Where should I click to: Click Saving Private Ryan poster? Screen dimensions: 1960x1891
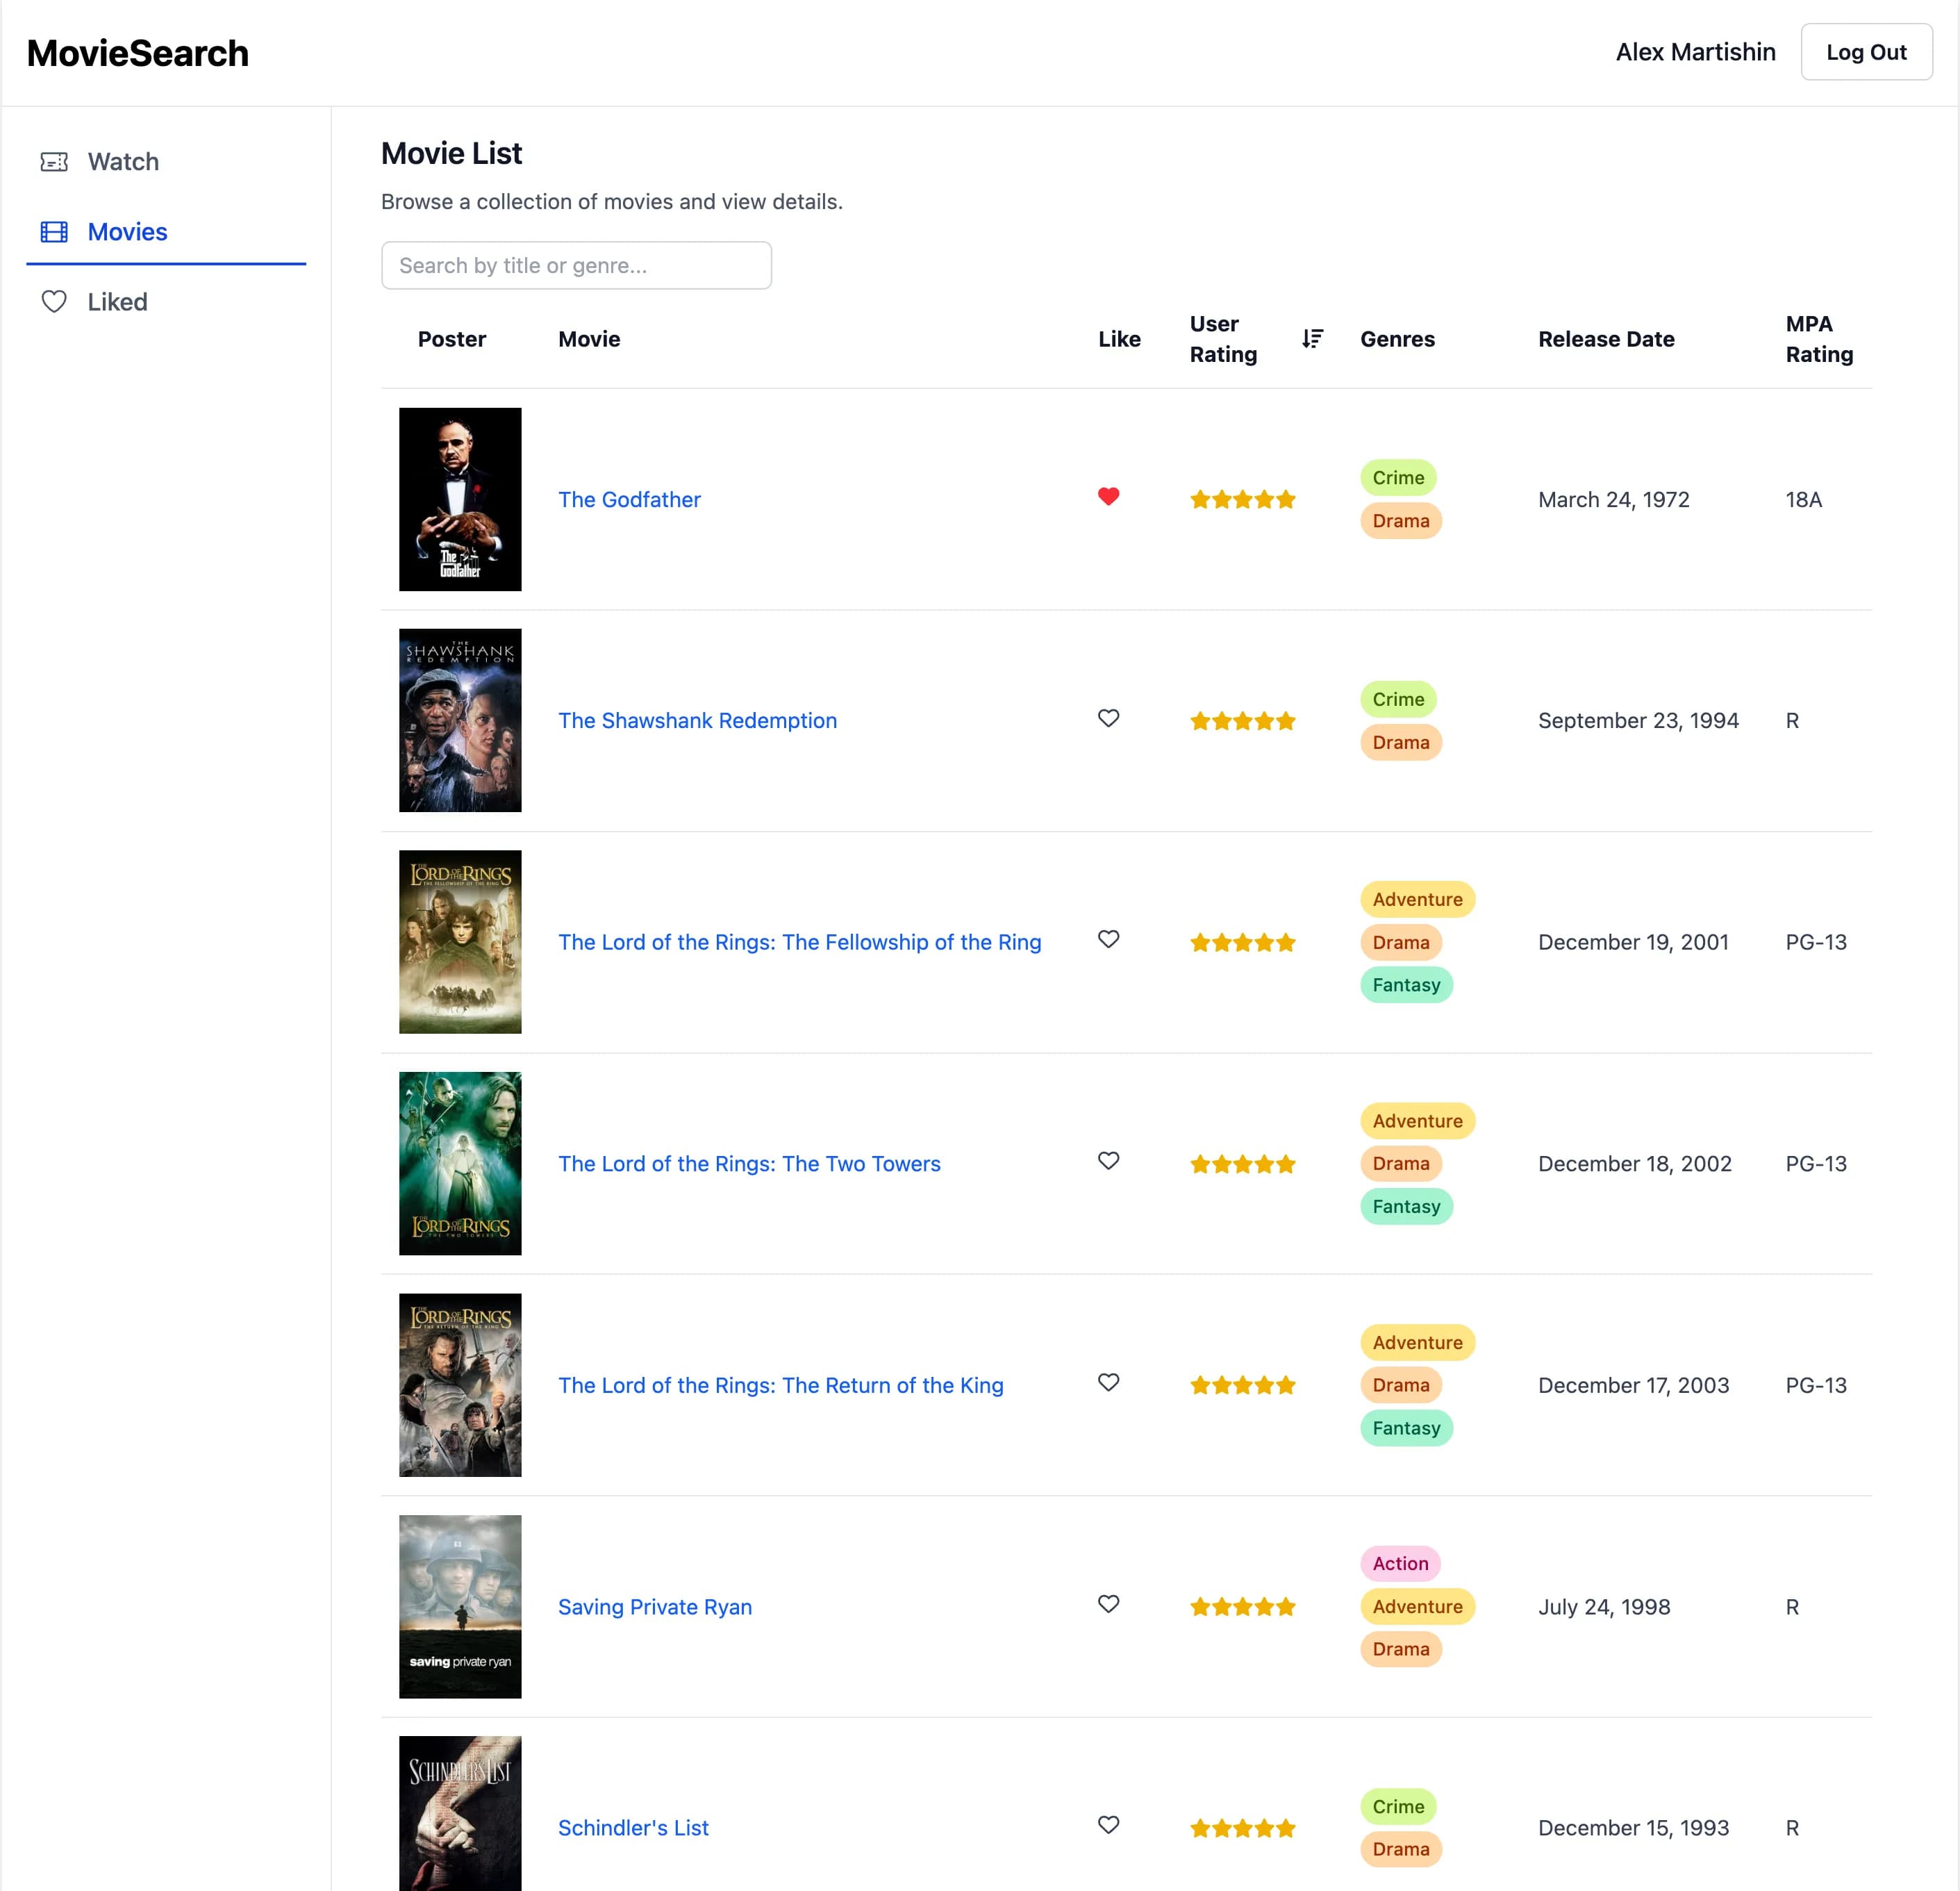point(460,1606)
